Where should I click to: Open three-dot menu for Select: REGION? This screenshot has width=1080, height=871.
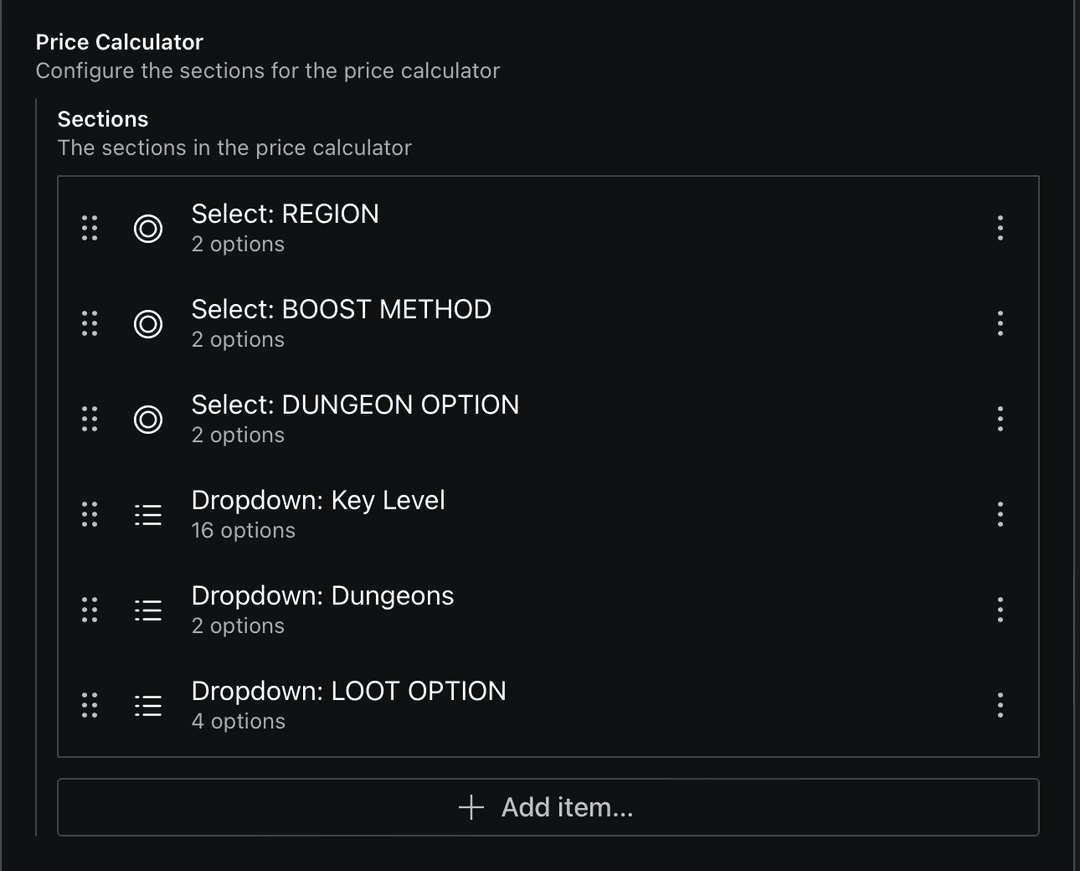(x=1000, y=228)
